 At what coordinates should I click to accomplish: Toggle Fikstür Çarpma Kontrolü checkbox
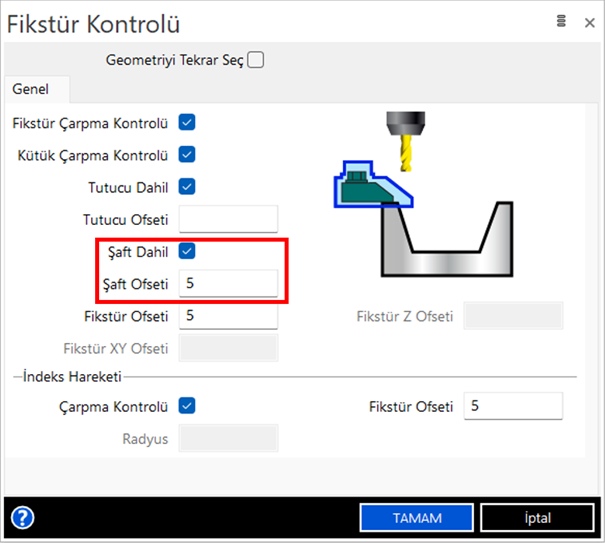(x=187, y=123)
